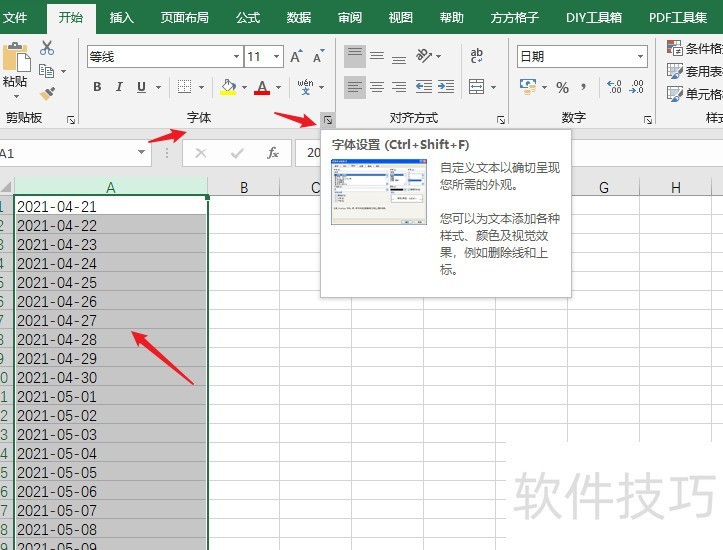This screenshot has height=550, width=723.
Task: Switch to 方方格子 tab
Action: [x=515, y=18]
